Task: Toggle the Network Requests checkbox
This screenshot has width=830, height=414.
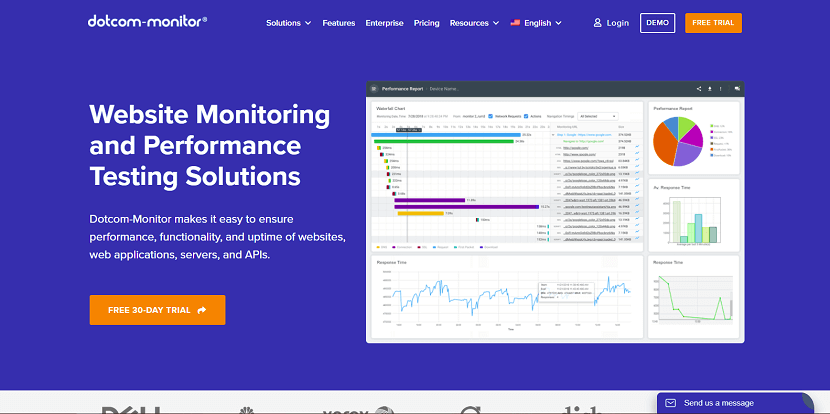Action: pyautogui.click(x=491, y=116)
